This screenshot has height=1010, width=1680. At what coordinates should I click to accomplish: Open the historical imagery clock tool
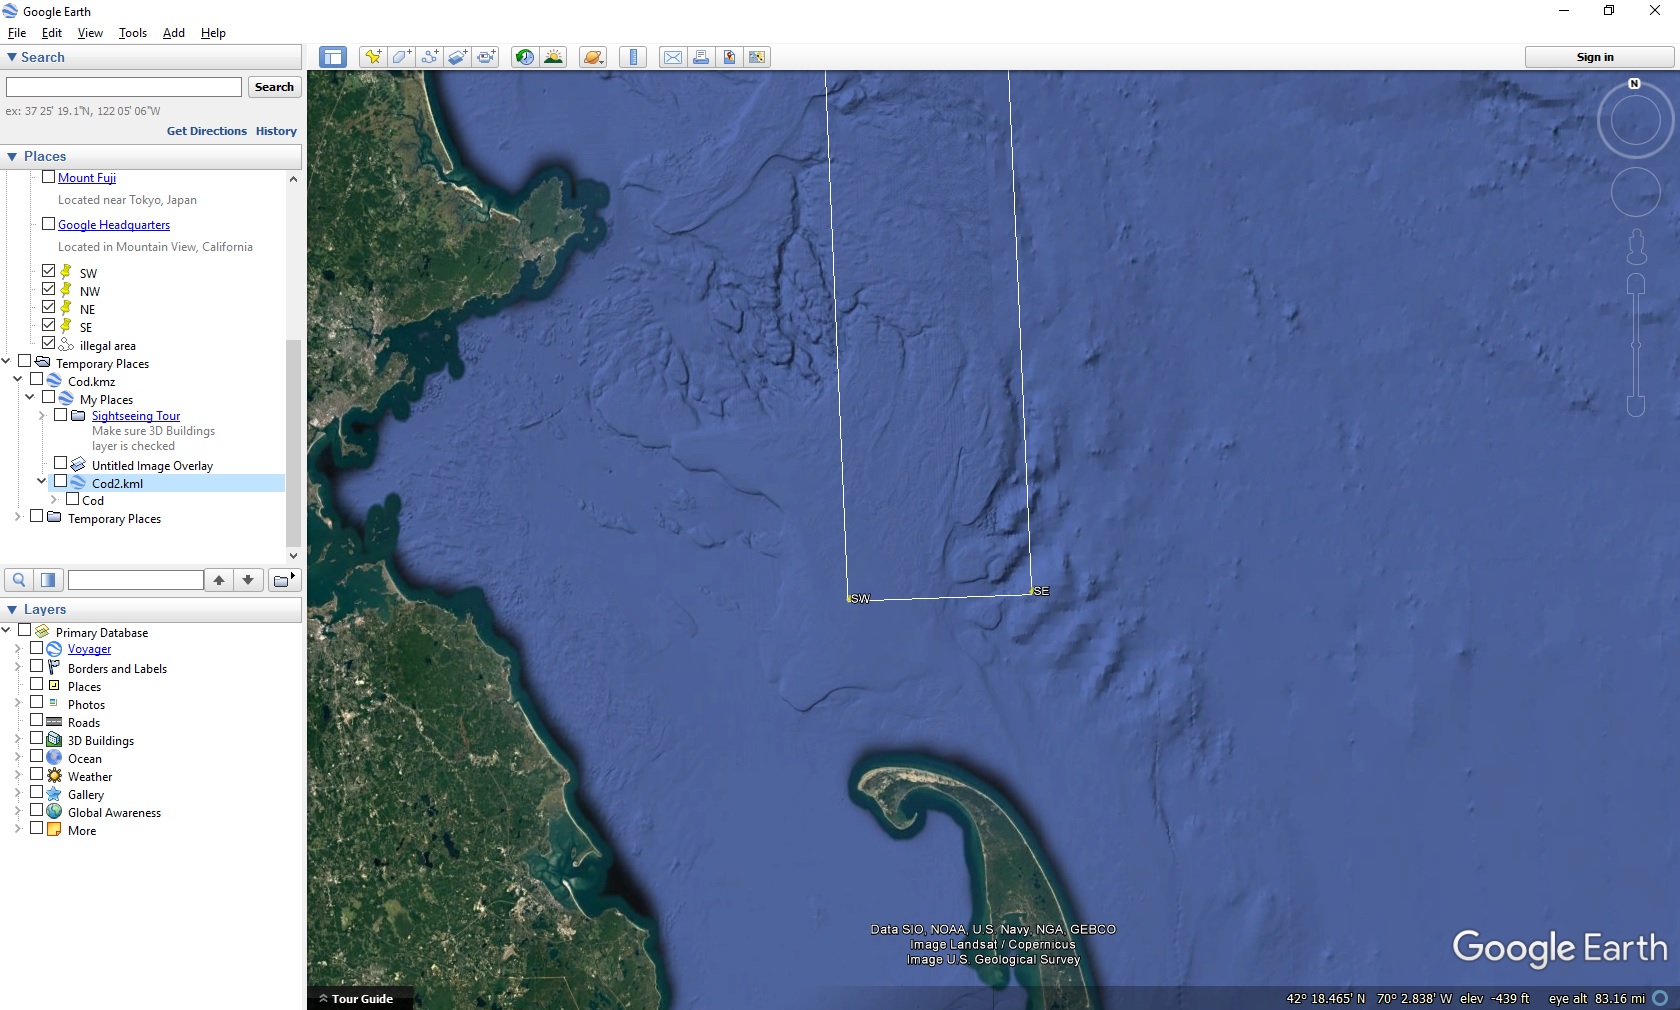(x=524, y=57)
